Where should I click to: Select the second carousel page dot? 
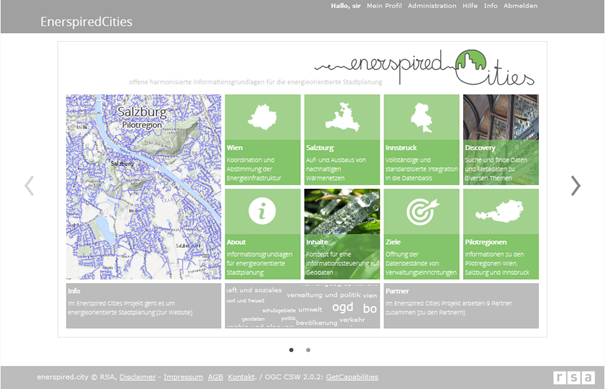pos(308,350)
